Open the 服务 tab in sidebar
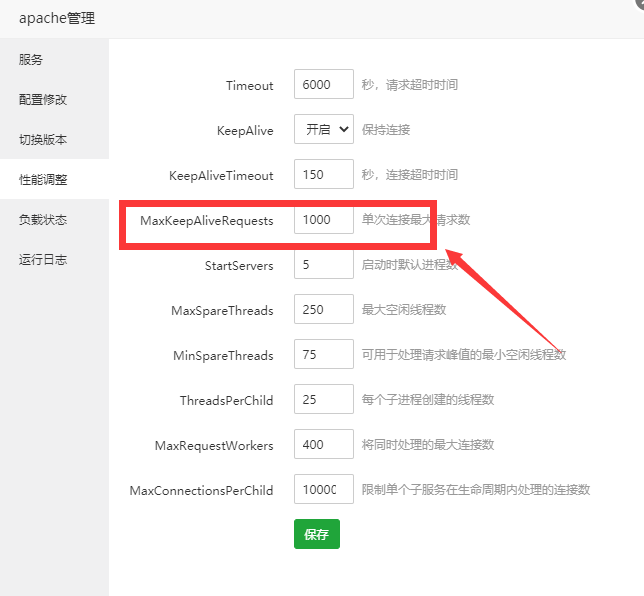The width and height of the screenshot is (644, 596). (x=31, y=60)
